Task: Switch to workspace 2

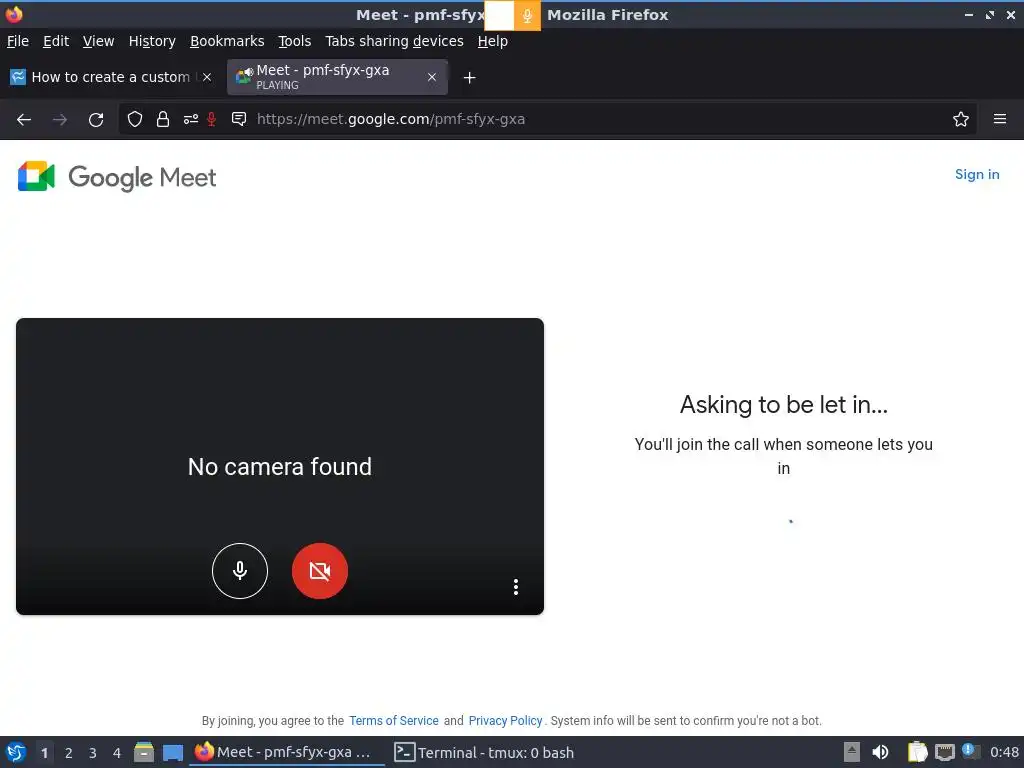Action: point(69,753)
